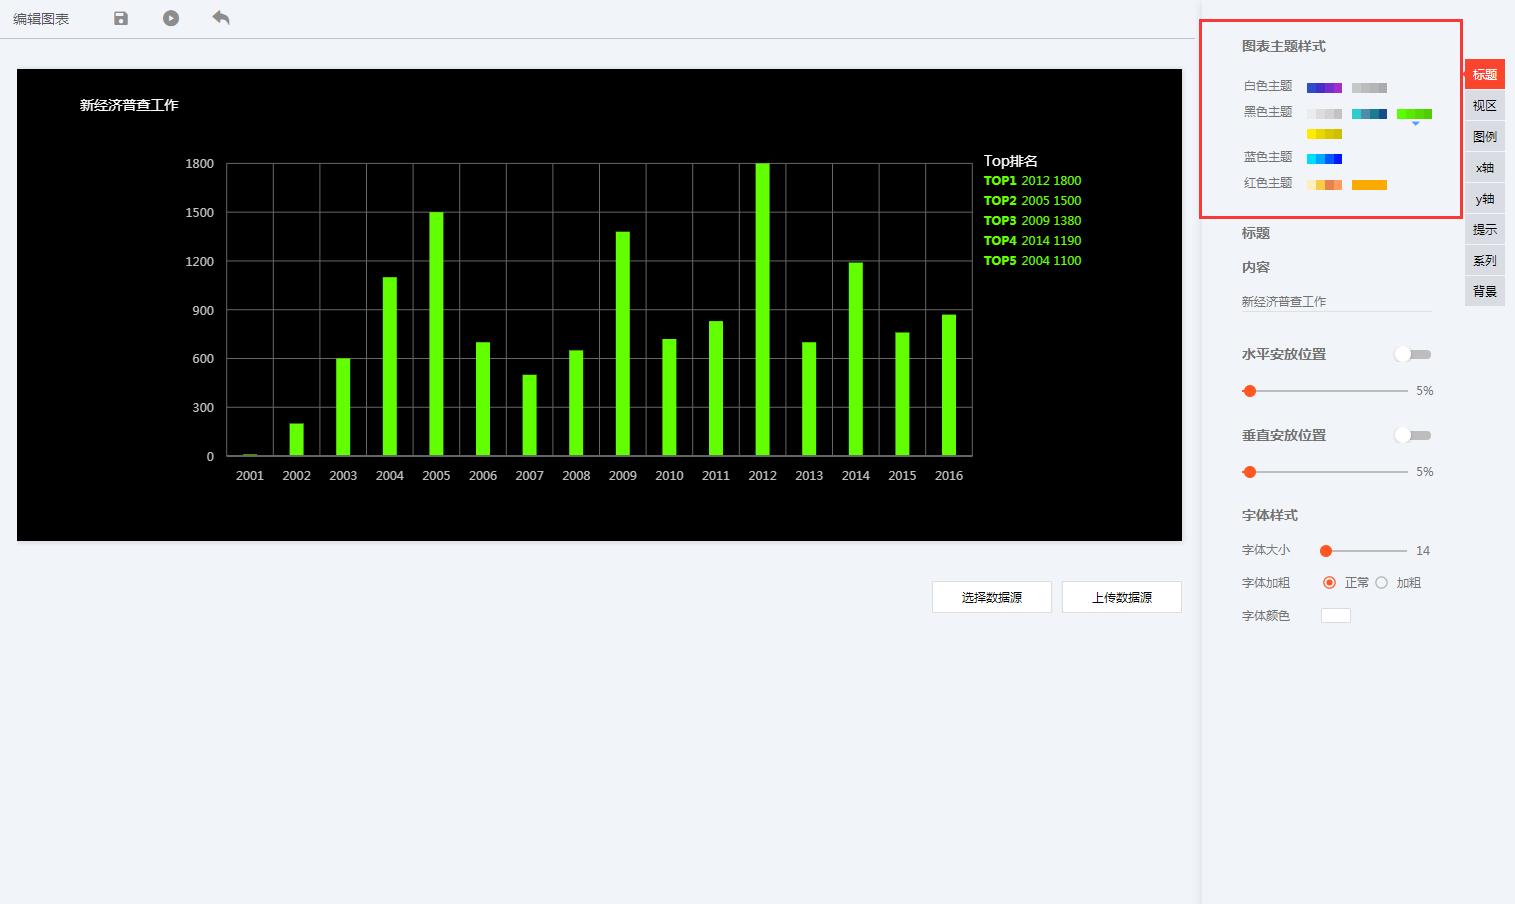Click the 字体大小 slider handle

tap(1326, 551)
